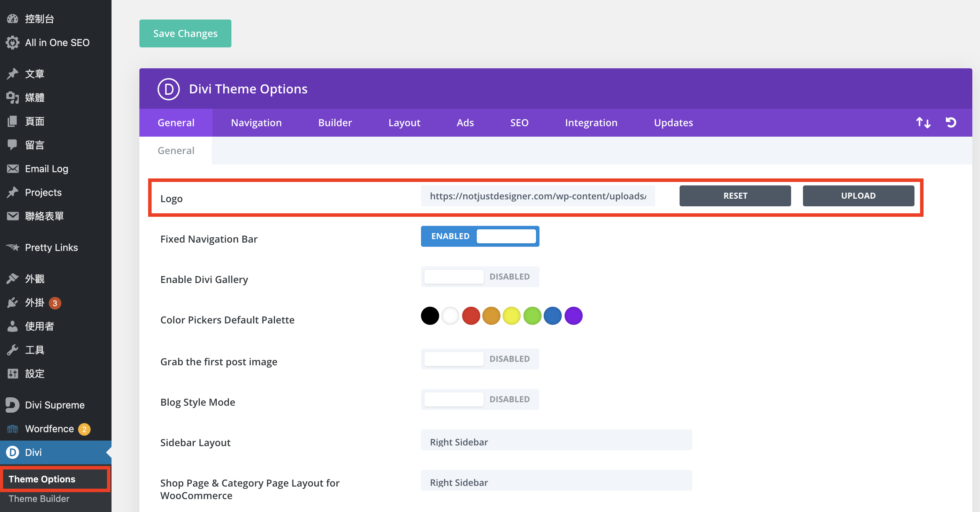This screenshot has height=512, width=980.
Task: Click the media icon beside 媒體
Action: (x=12, y=98)
